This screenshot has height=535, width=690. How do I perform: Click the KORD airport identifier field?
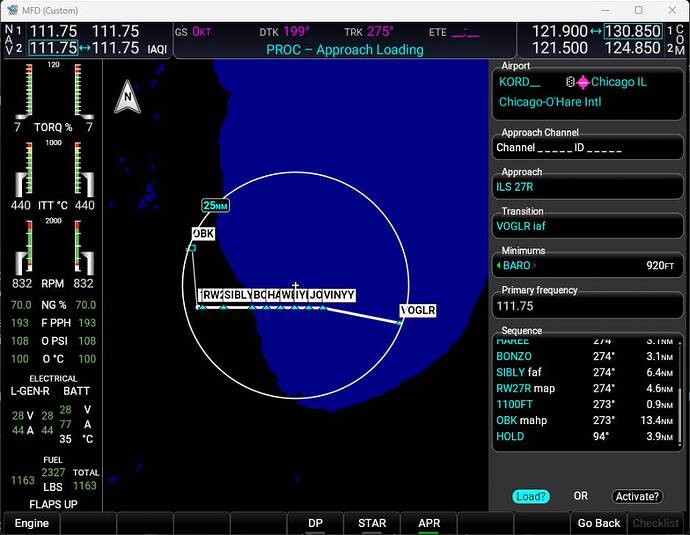point(520,82)
